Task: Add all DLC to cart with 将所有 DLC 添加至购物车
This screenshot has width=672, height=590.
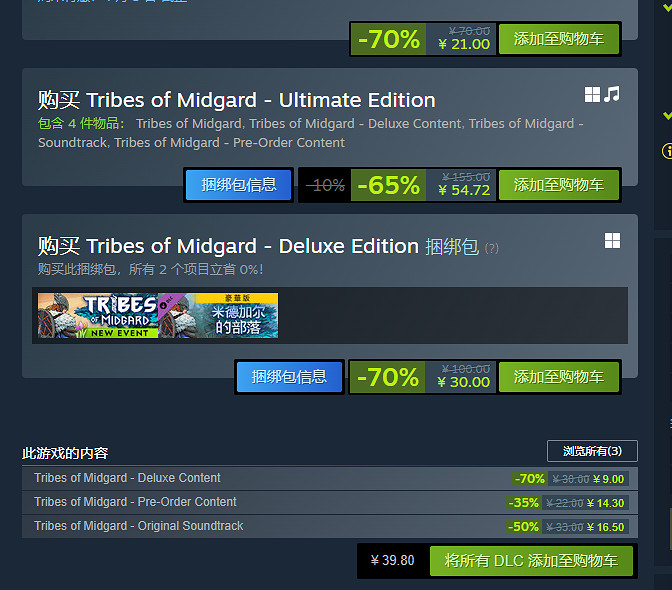Action: point(531,561)
